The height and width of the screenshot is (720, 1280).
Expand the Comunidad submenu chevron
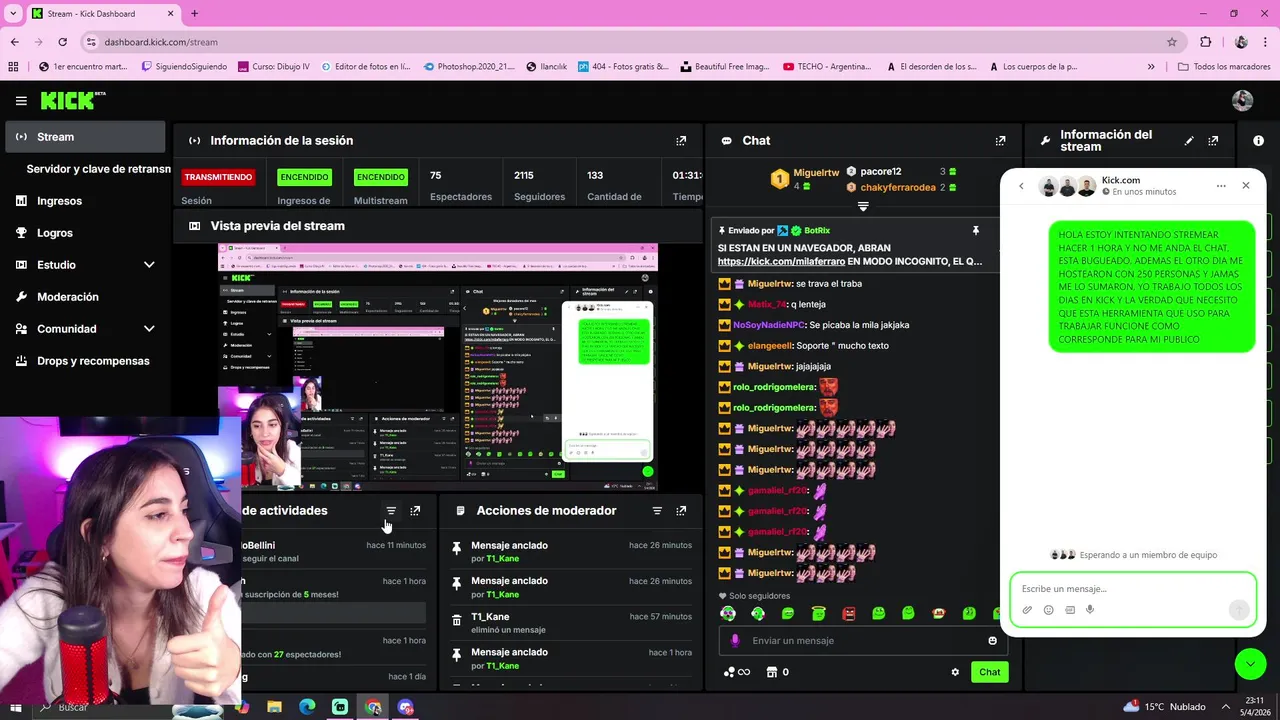(x=149, y=329)
